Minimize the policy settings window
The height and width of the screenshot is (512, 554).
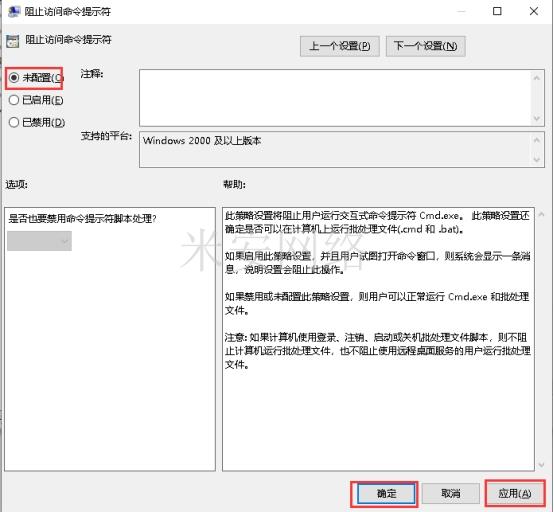point(461,11)
